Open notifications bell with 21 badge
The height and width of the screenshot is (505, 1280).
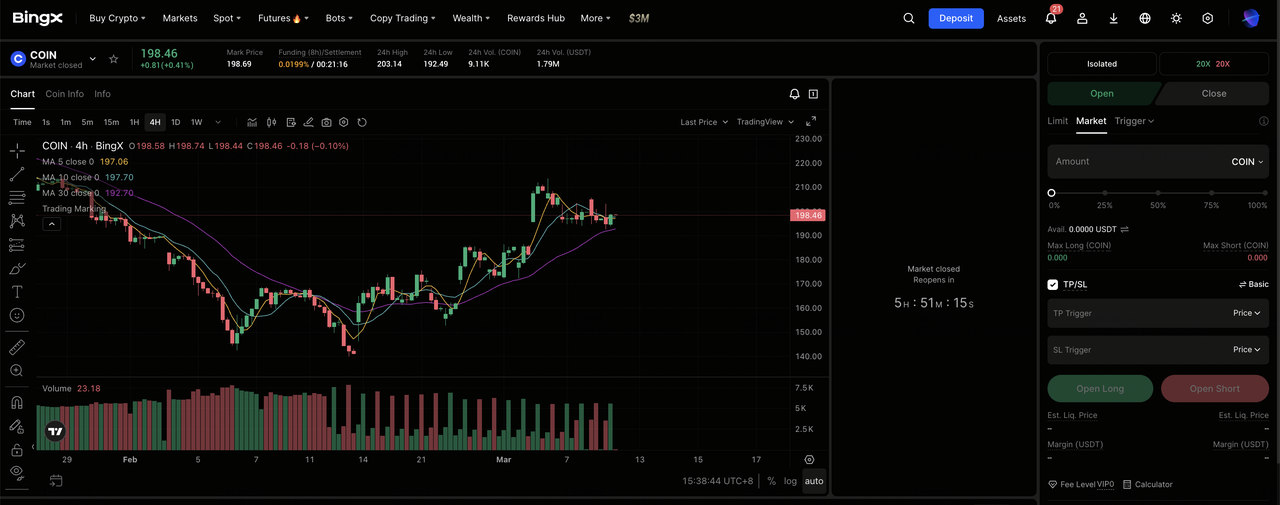(x=1051, y=18)
